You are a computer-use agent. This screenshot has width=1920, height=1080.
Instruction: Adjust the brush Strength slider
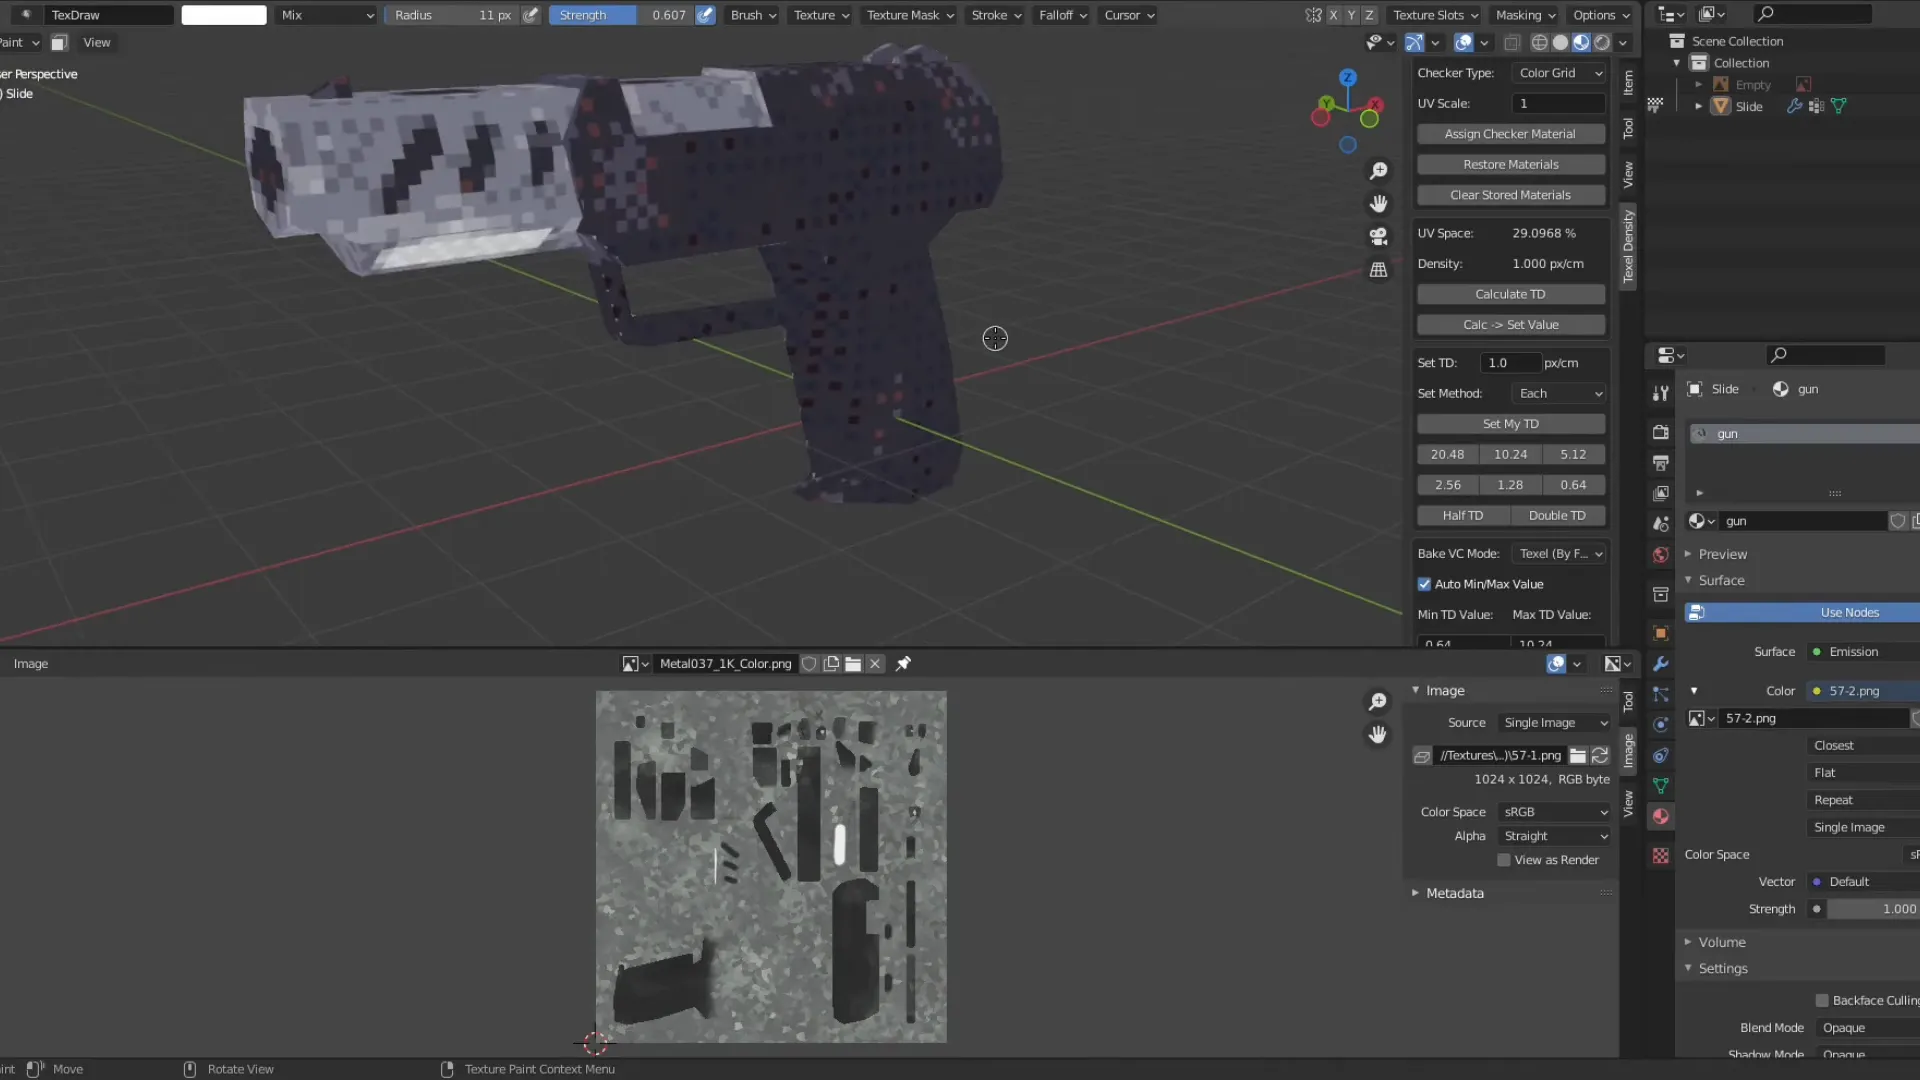(x=620, y=15)
